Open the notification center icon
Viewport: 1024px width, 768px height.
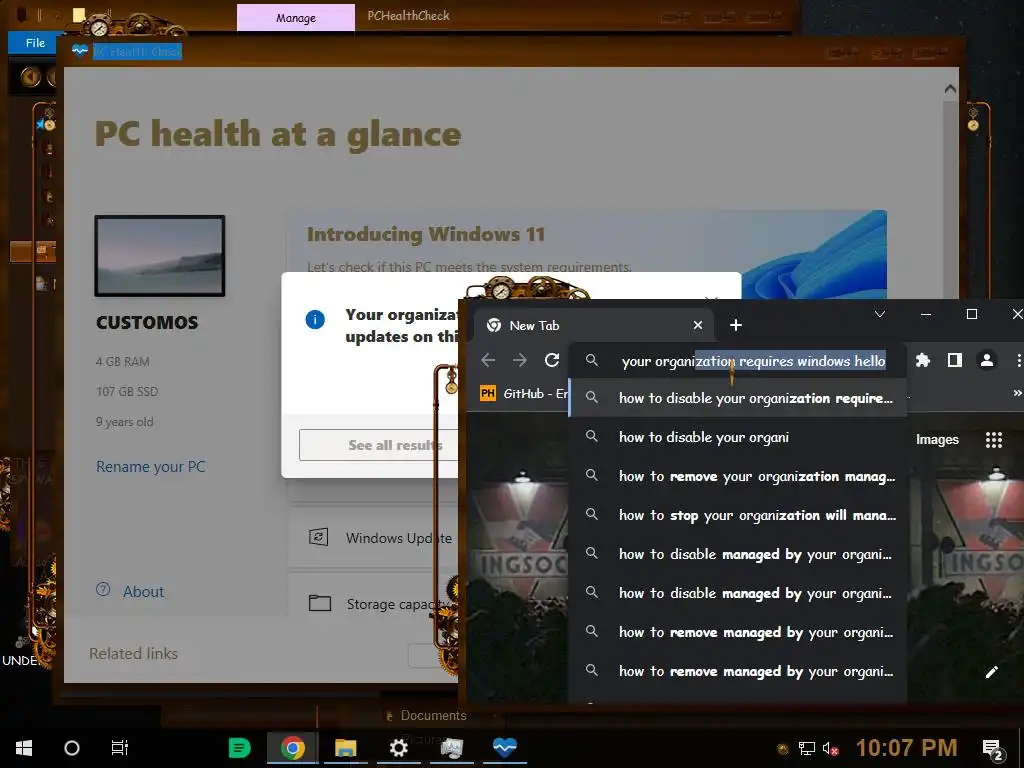pos(993,749)
